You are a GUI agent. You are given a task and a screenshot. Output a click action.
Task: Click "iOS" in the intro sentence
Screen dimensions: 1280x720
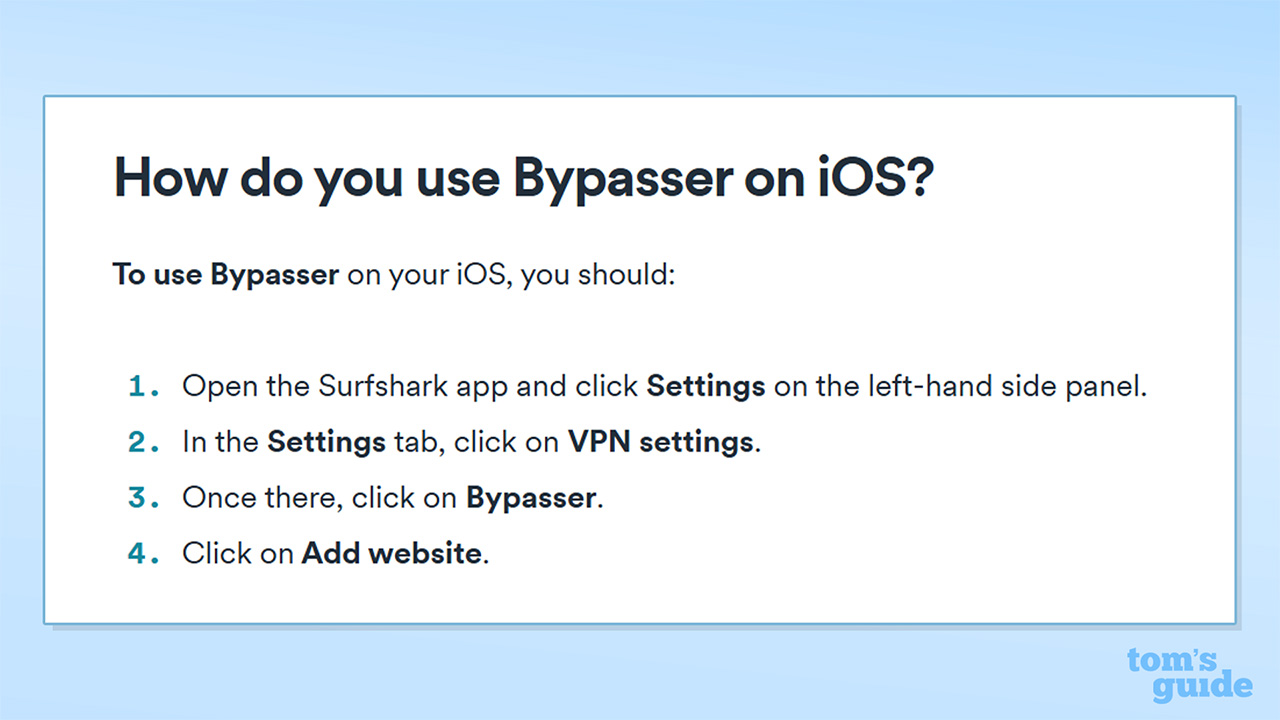point(483,275)
